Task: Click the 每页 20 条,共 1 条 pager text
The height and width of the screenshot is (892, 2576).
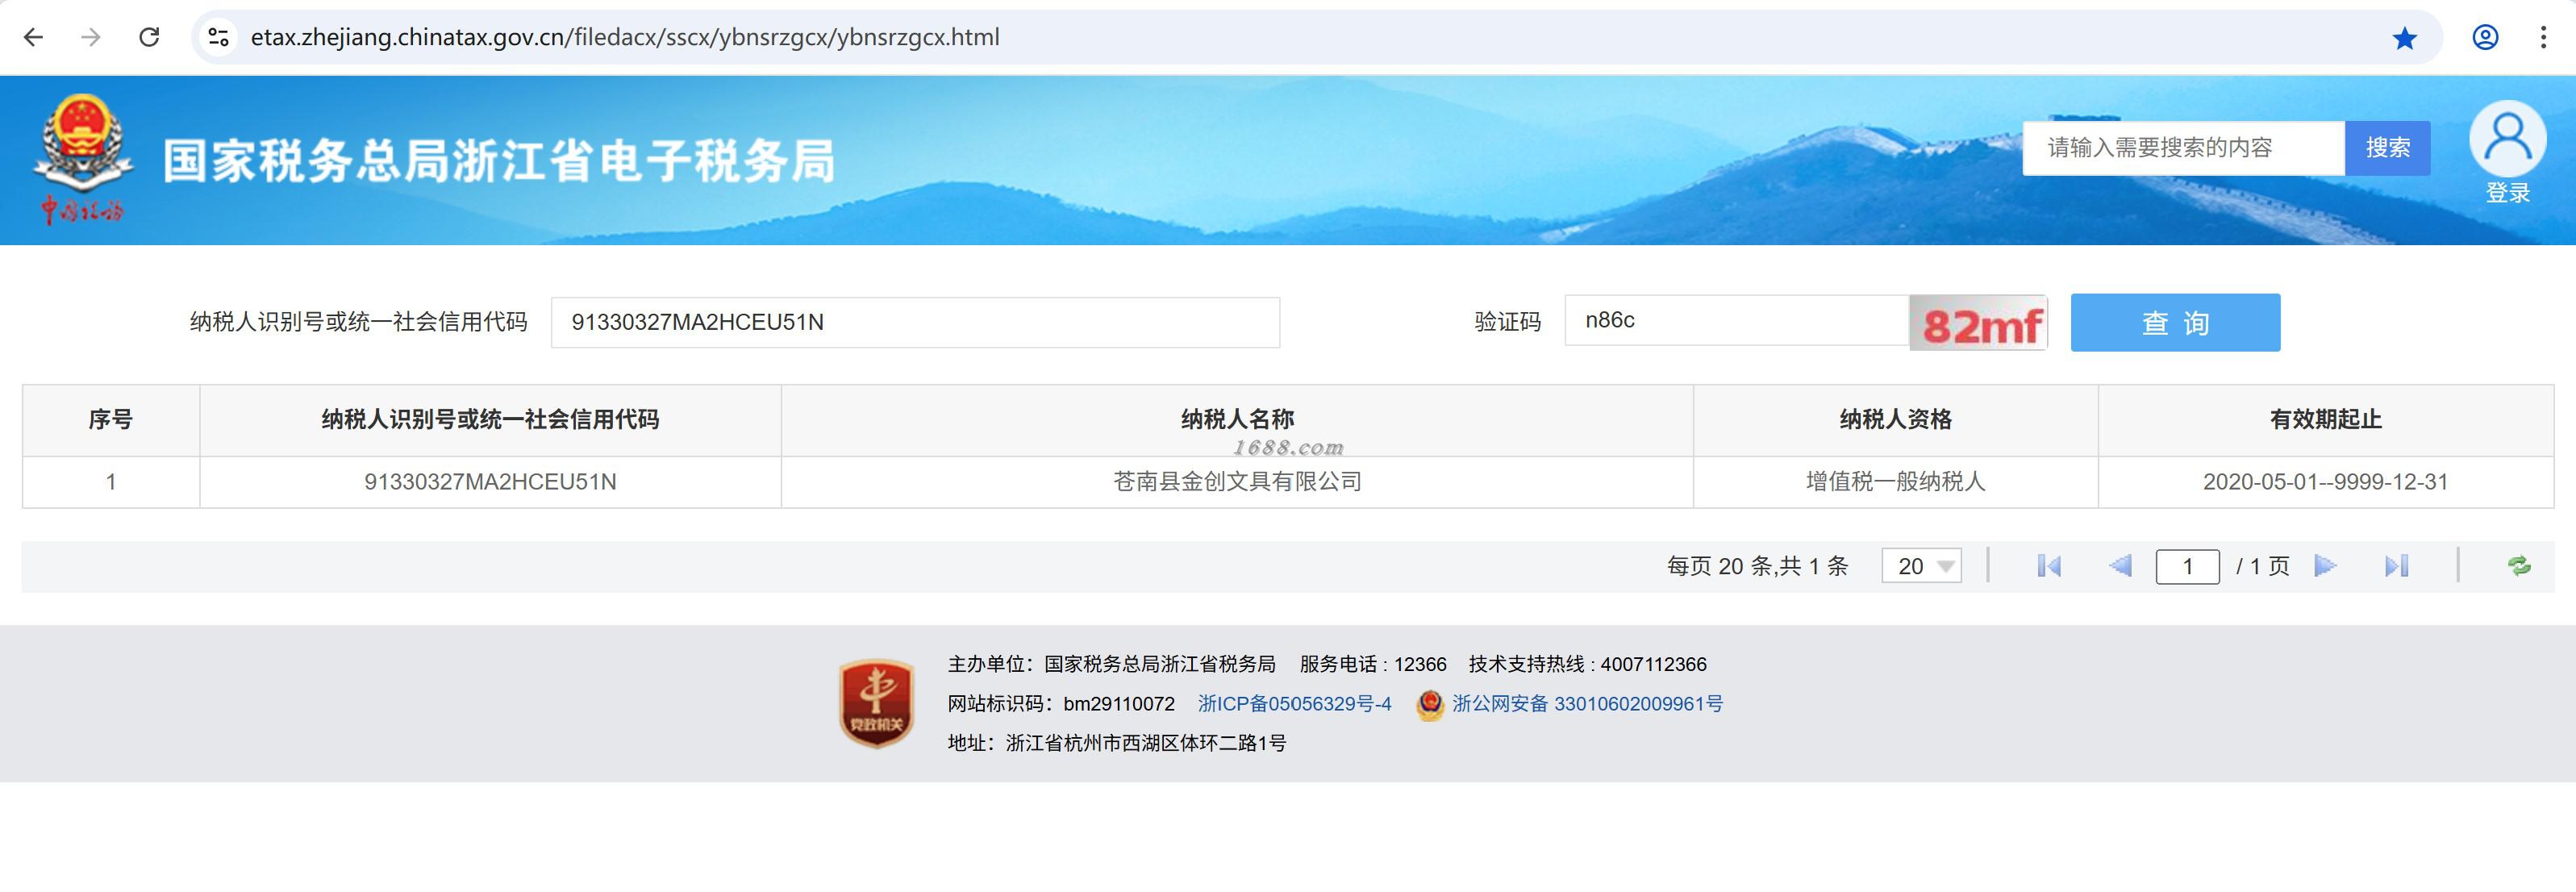Action: [1757, 567]
